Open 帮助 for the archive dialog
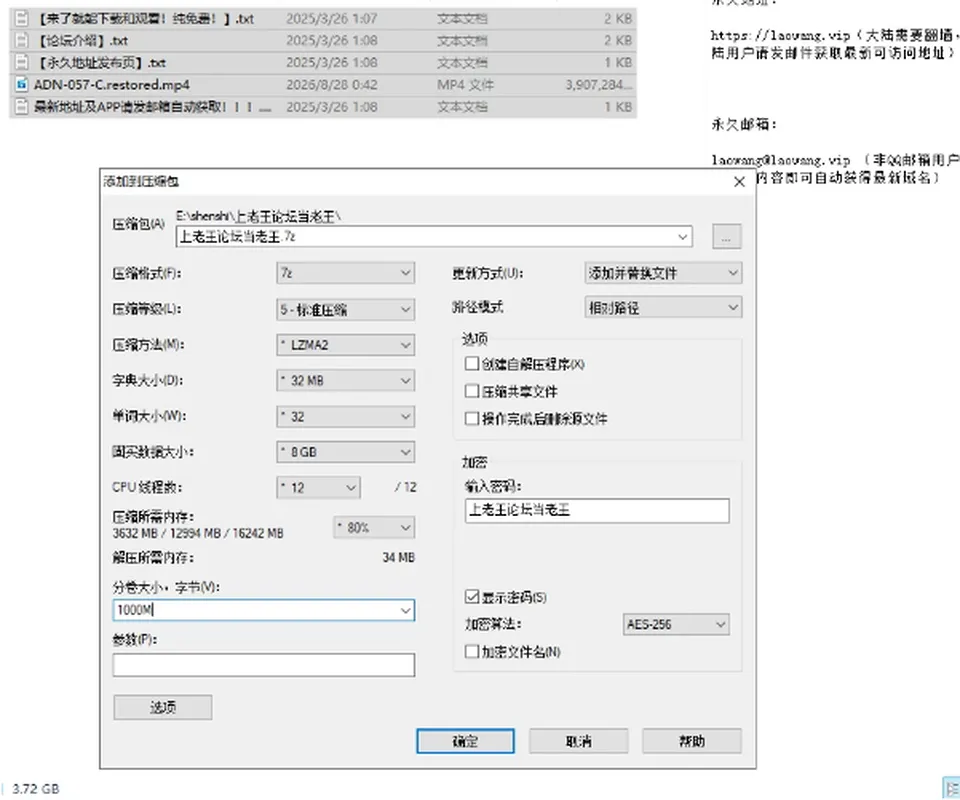The image size is (960, 800). pyautogui.click(x=692, y=741)
